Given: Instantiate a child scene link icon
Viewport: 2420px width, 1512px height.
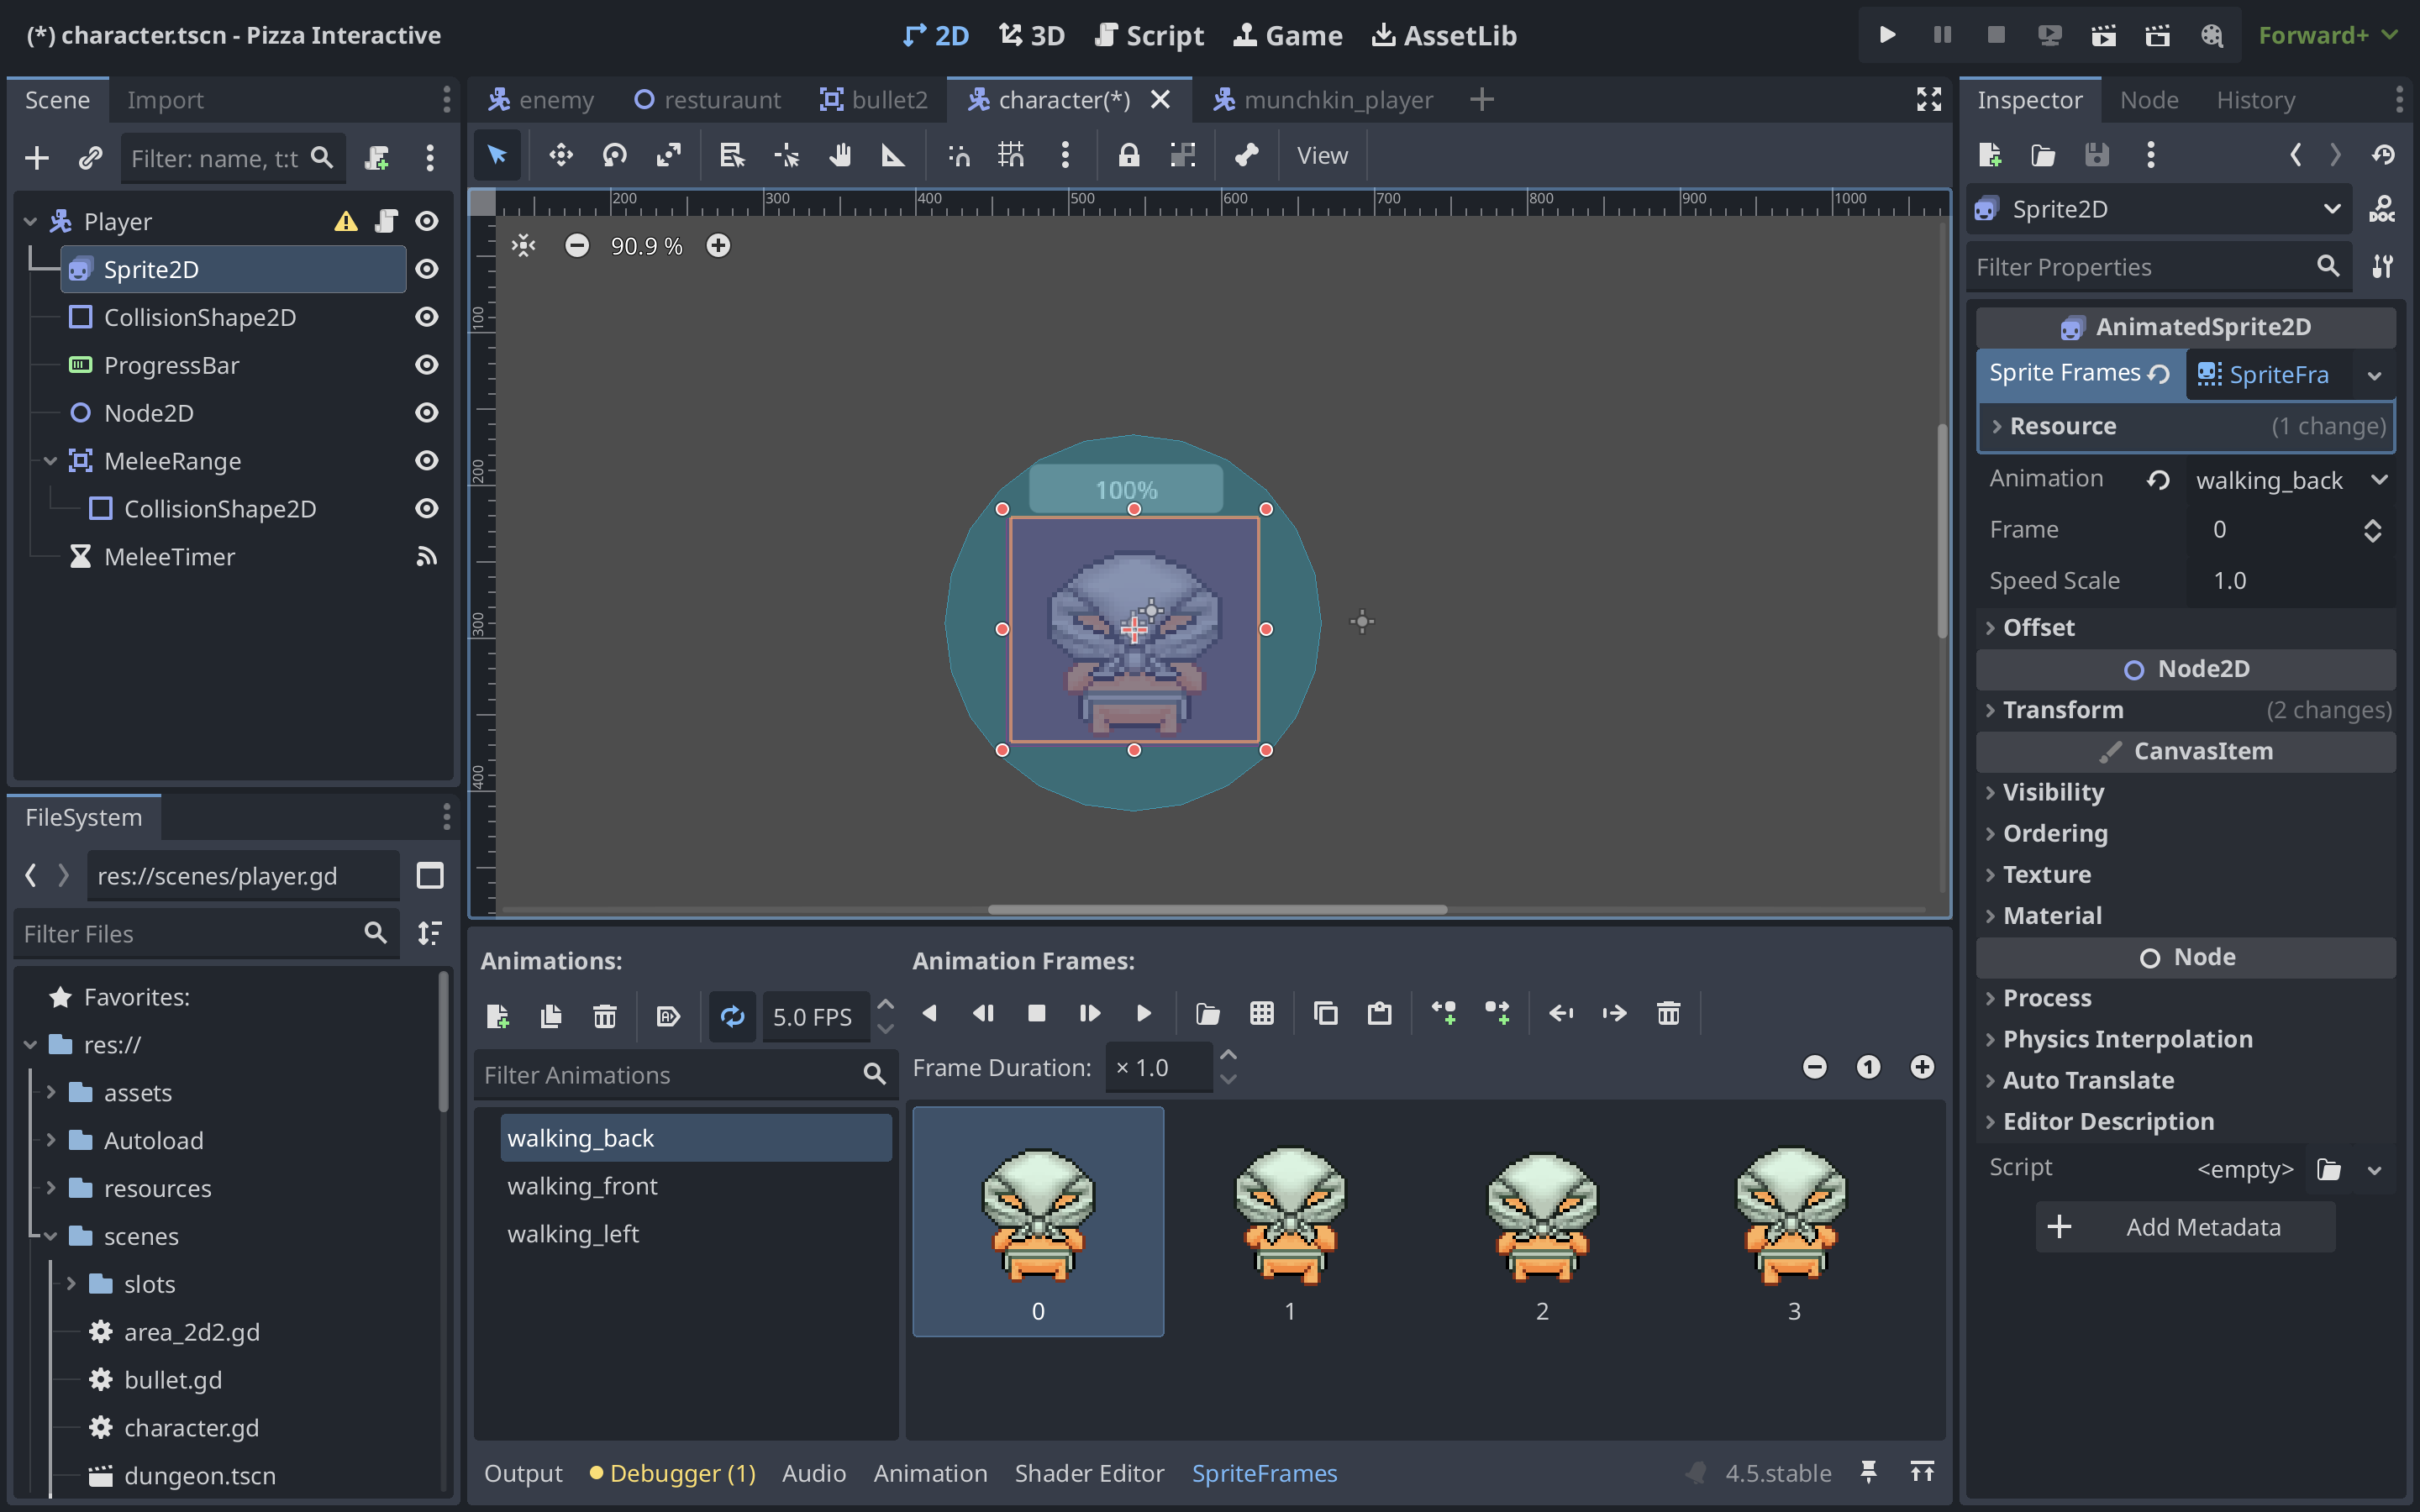Looking at the screenshot, I should [91, 158].
